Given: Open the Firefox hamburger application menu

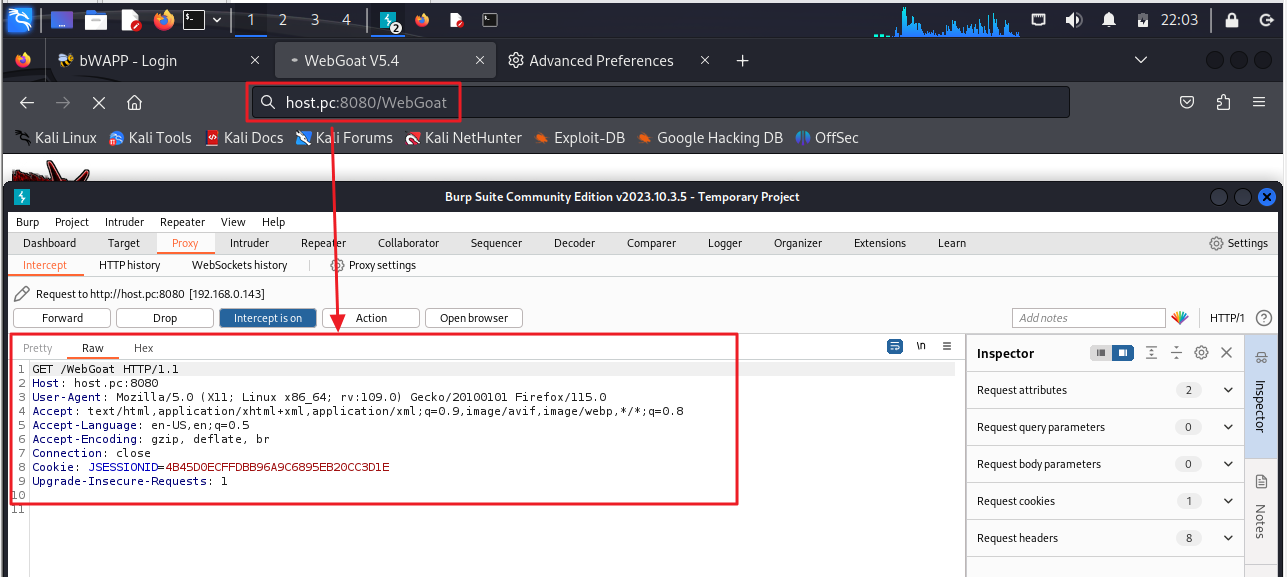Looking at the screenshot, I should point(1259,102).
